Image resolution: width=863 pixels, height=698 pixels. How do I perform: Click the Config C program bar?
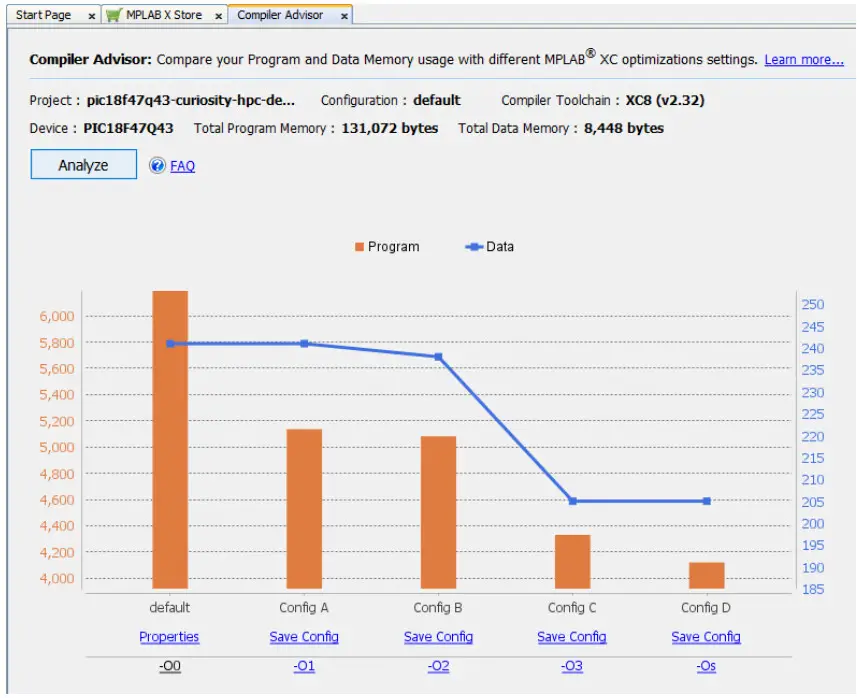point(572,561)
